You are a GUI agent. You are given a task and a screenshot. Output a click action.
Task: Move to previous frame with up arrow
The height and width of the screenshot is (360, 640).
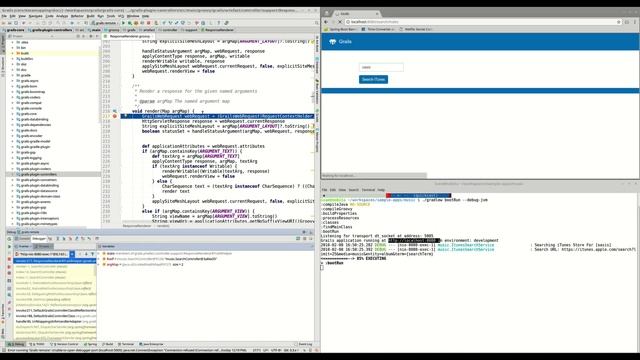click(x=80, y=254)
